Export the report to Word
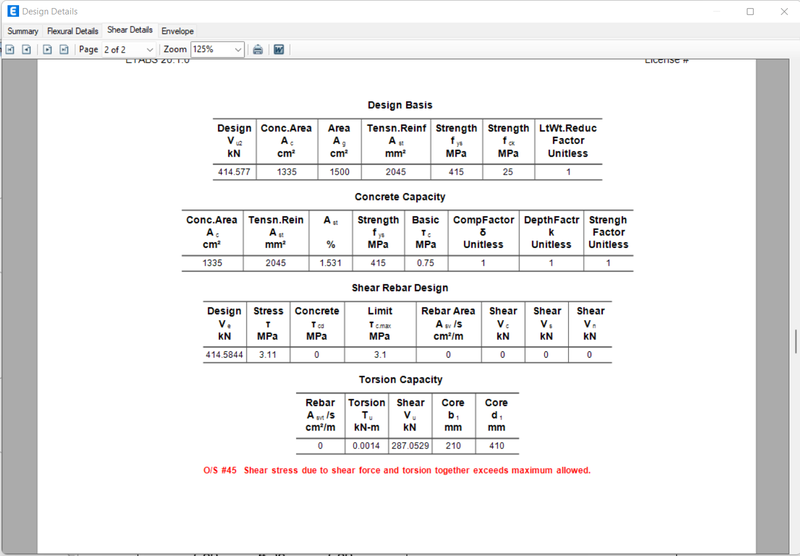 279,49
